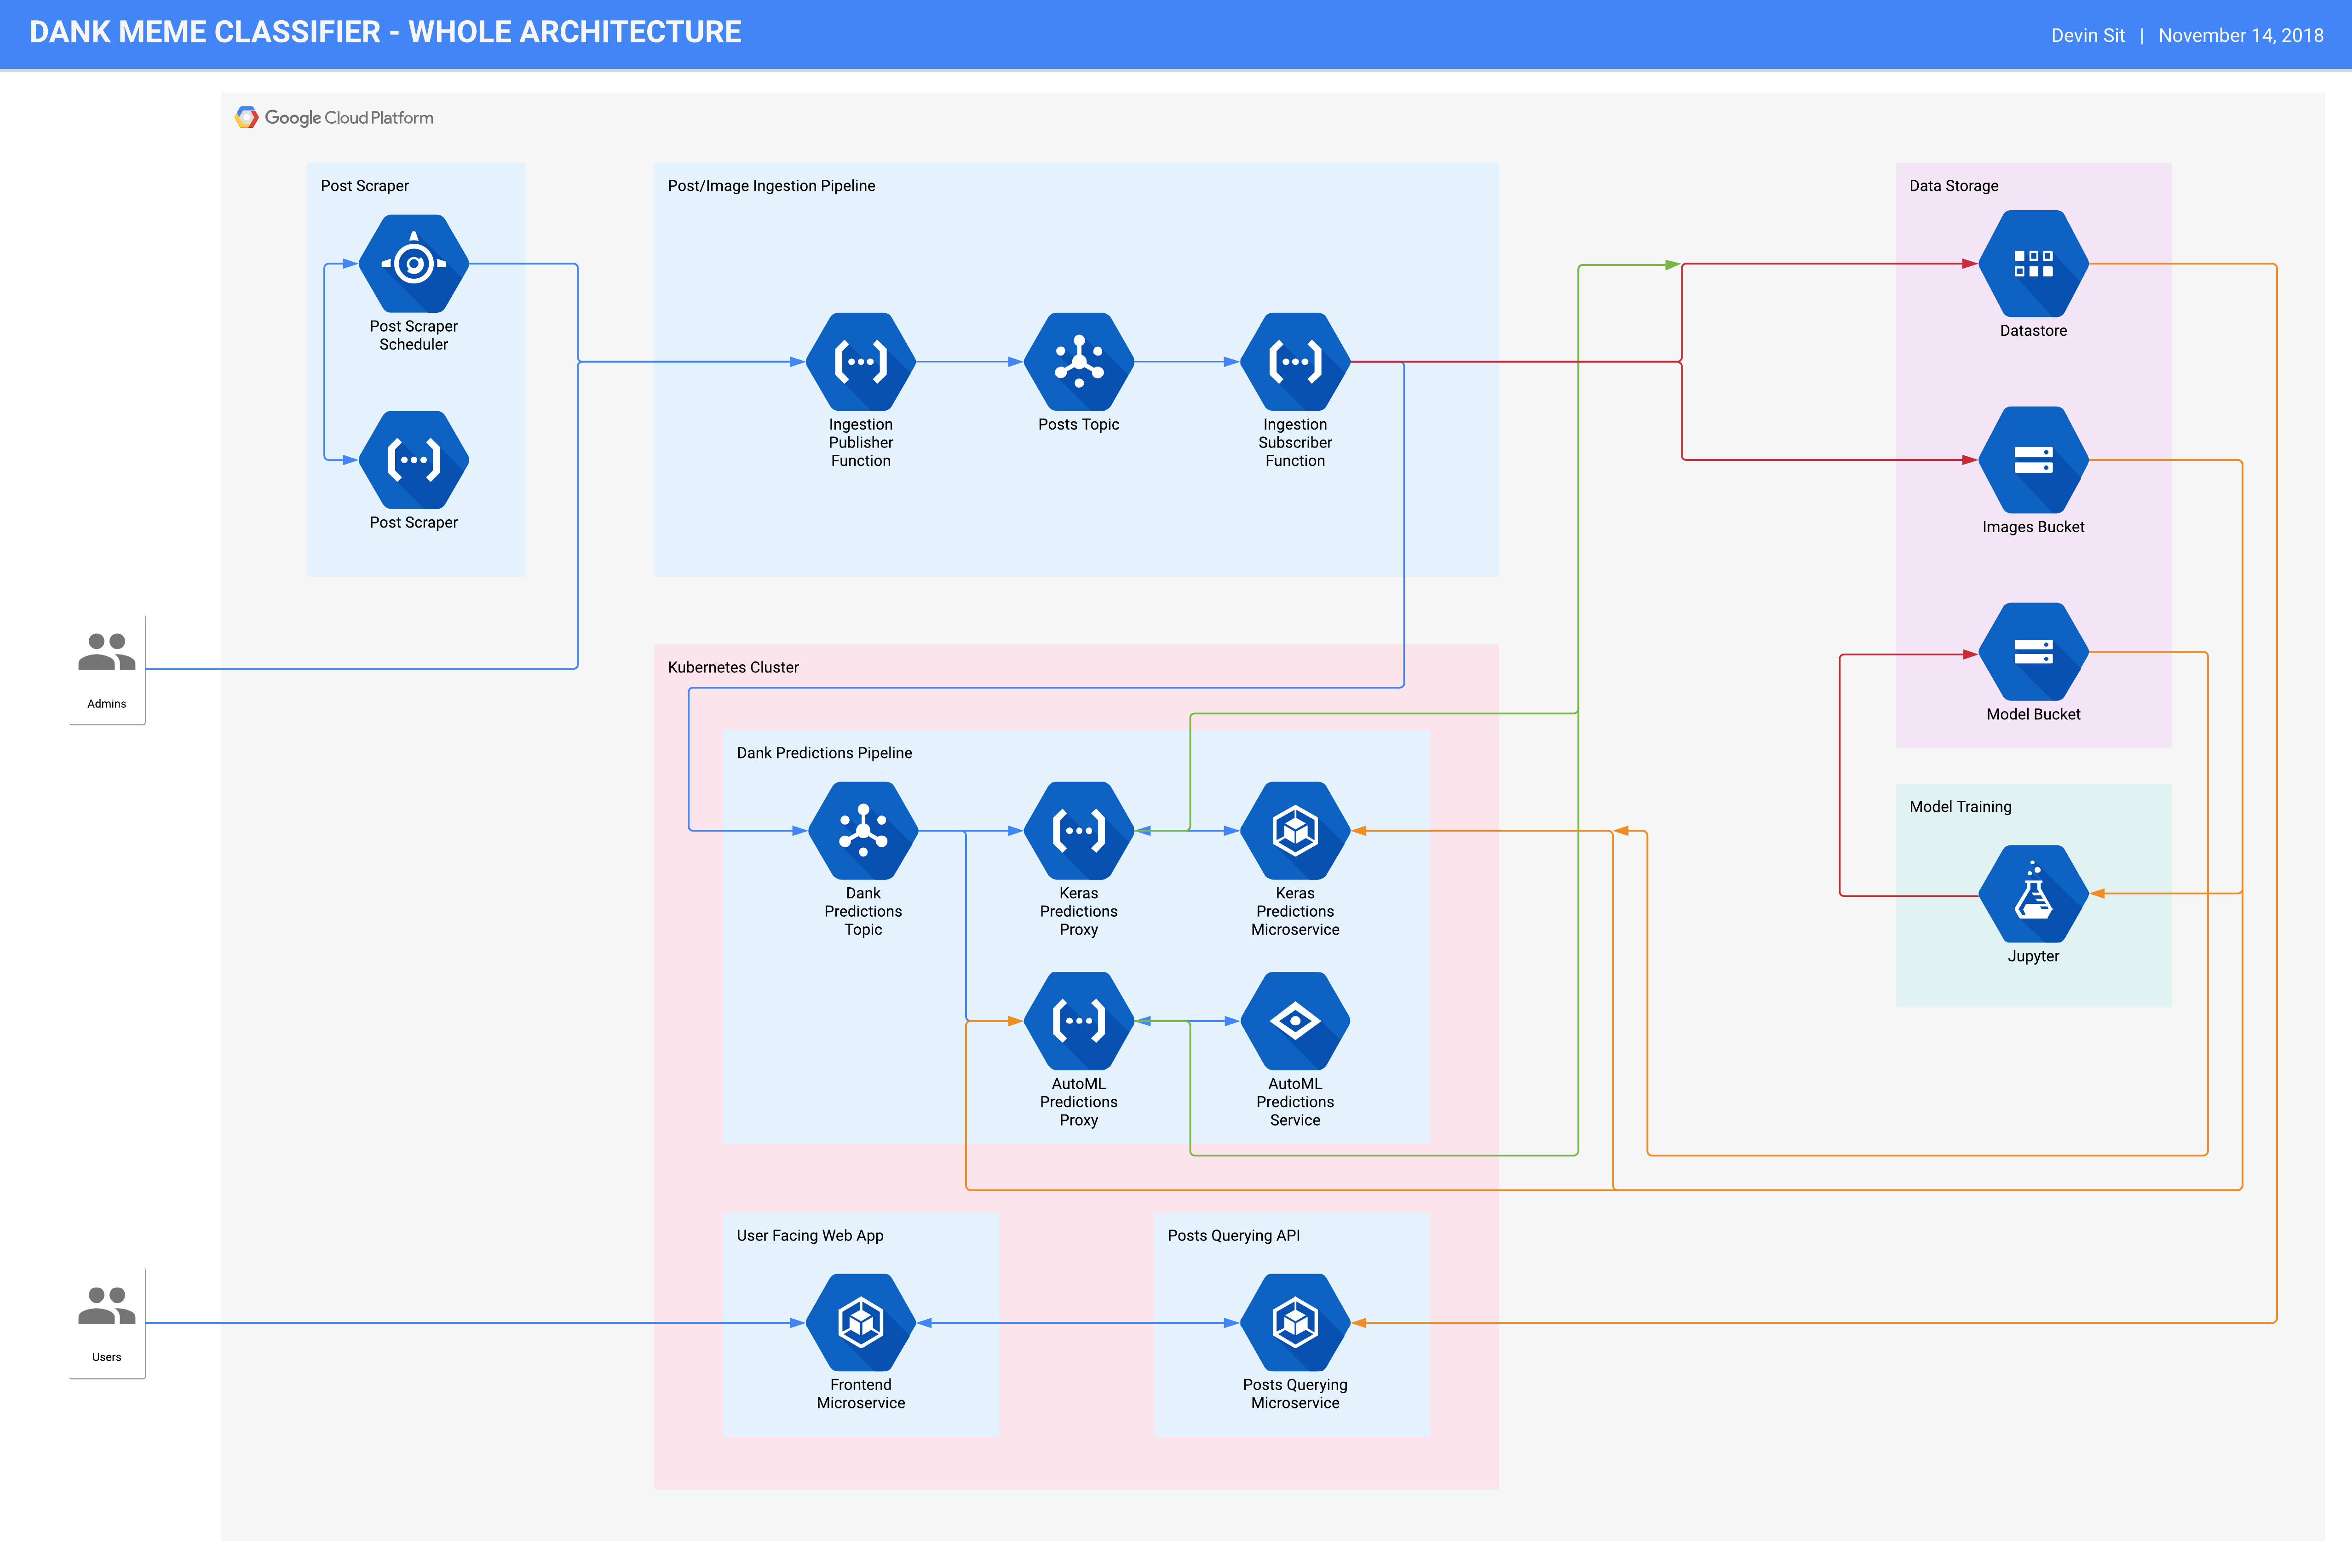The height and width of the screenshot is (1568, 2352).
Task: Select the Posts Querying Microservice icon
Action: pyautogui.click(x=1295, y=1322)
